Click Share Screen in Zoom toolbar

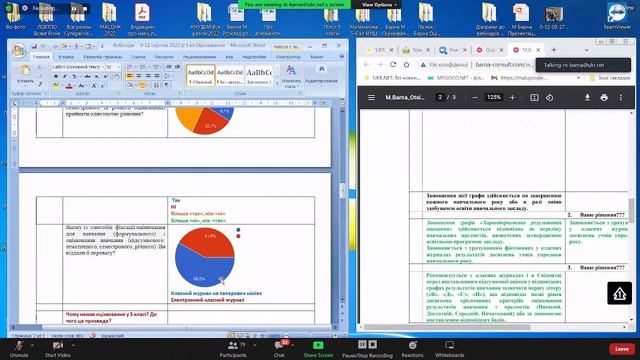318,349
